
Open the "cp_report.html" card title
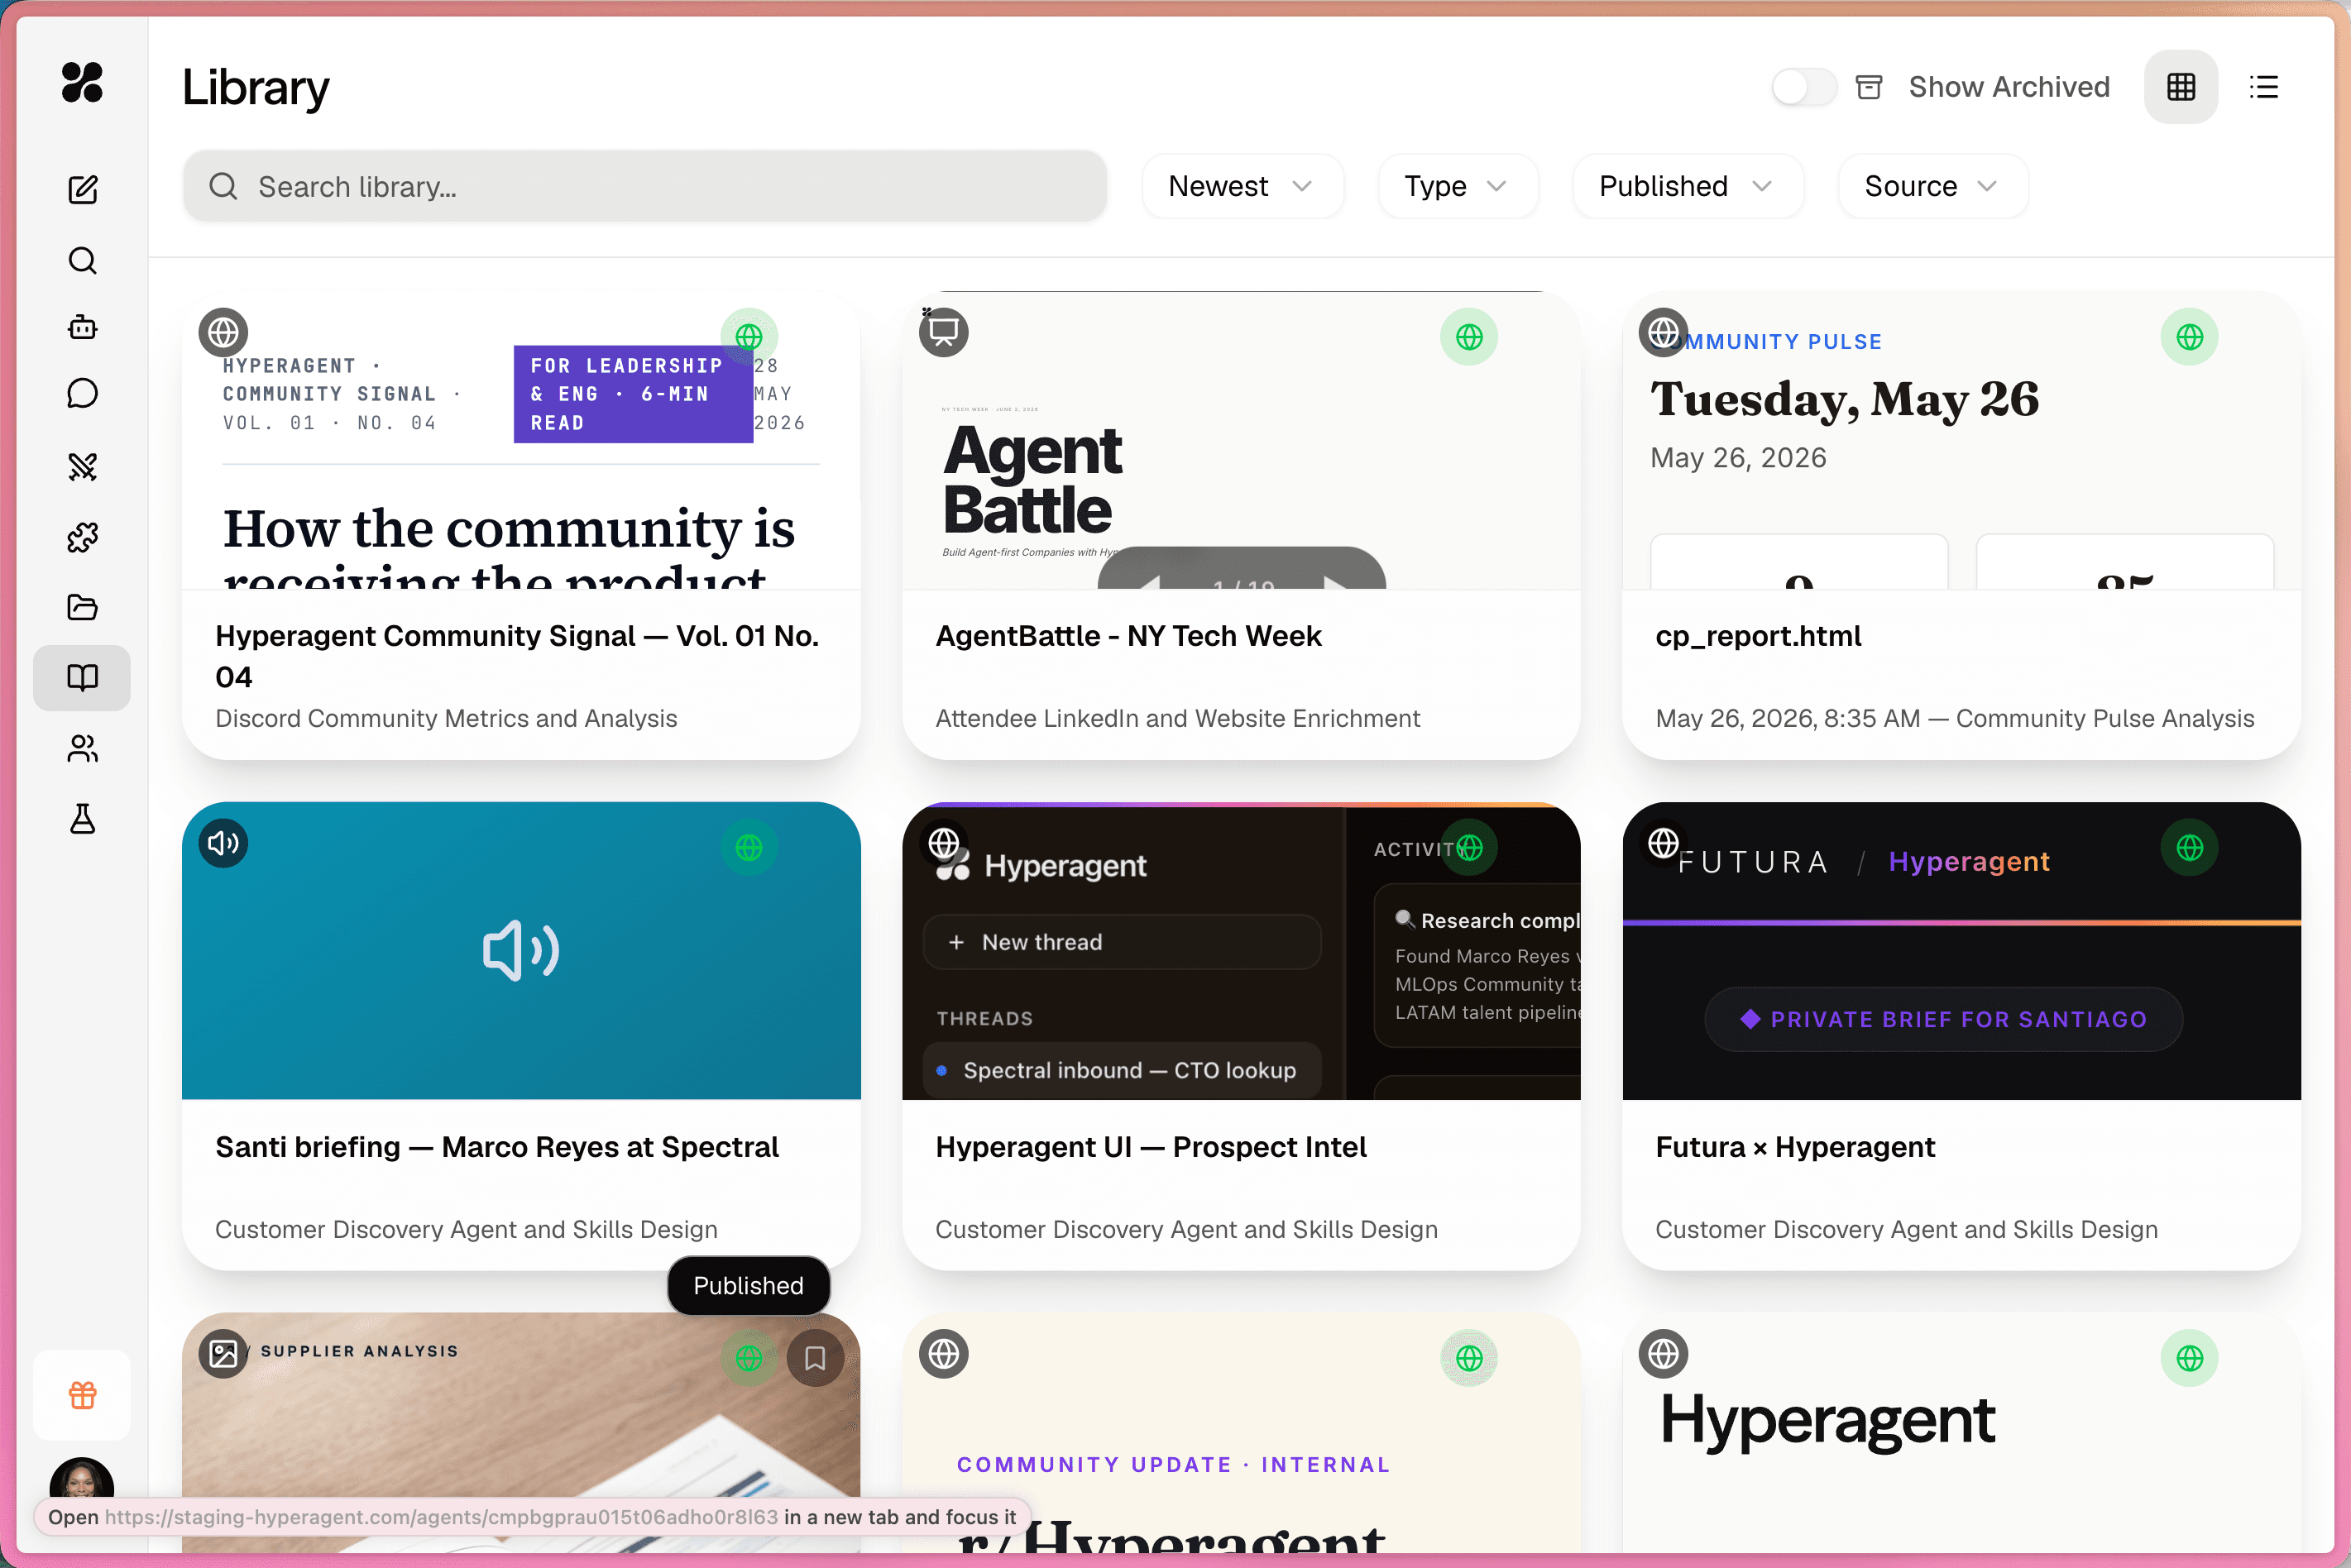pos(1758,636)
